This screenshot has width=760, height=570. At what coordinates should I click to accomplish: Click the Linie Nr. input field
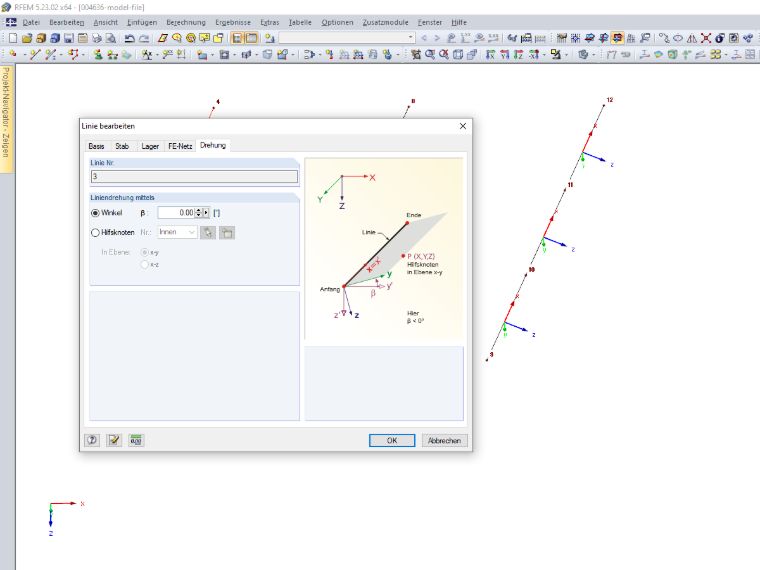194,176
